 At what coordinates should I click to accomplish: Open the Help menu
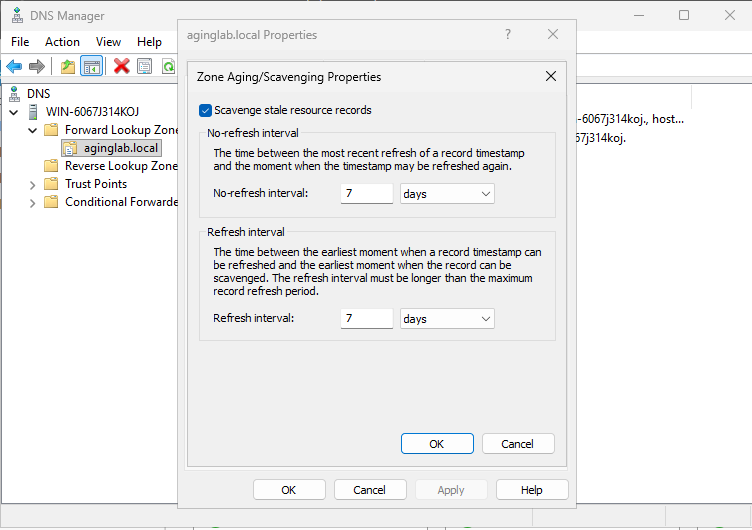(x=149, y=42)
